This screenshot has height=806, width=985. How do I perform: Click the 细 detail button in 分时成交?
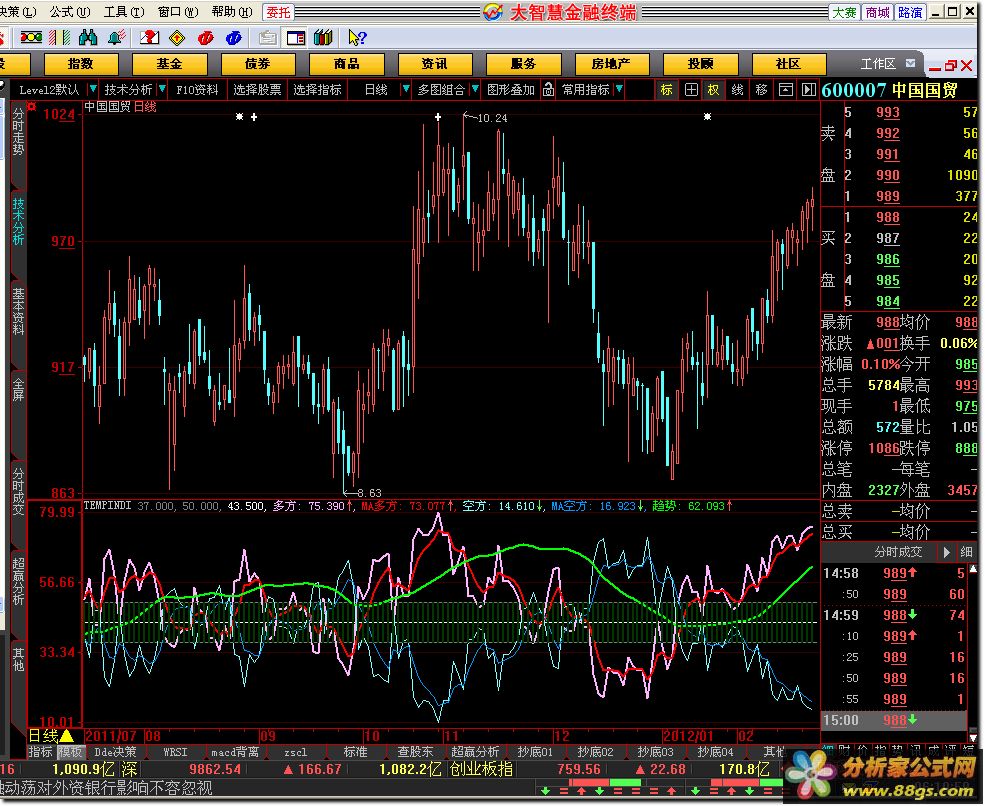tap(966, 552)
